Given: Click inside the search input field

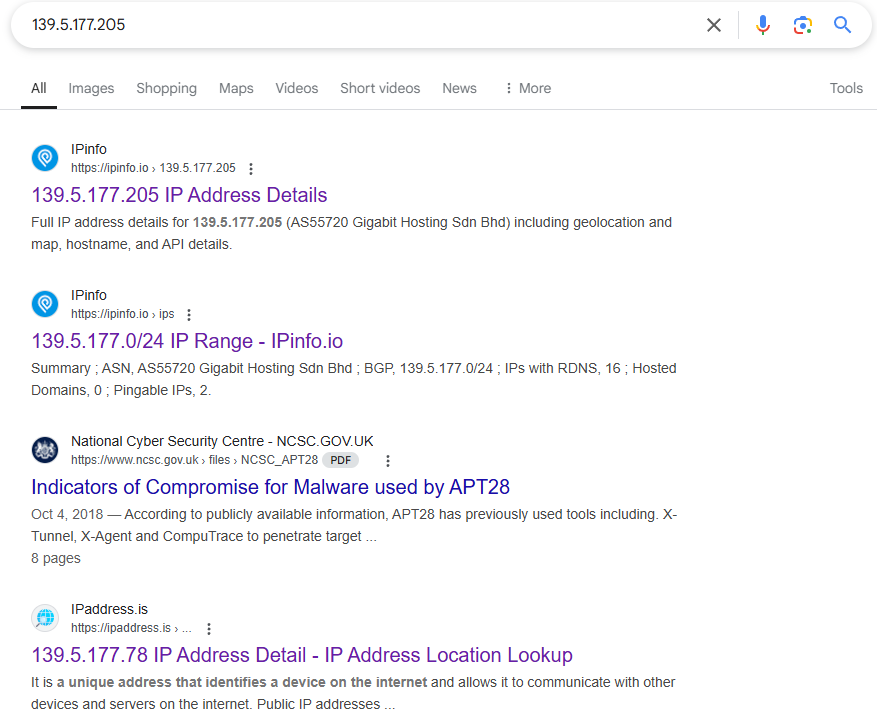Looking at the screenshot, I should point(350,25).
